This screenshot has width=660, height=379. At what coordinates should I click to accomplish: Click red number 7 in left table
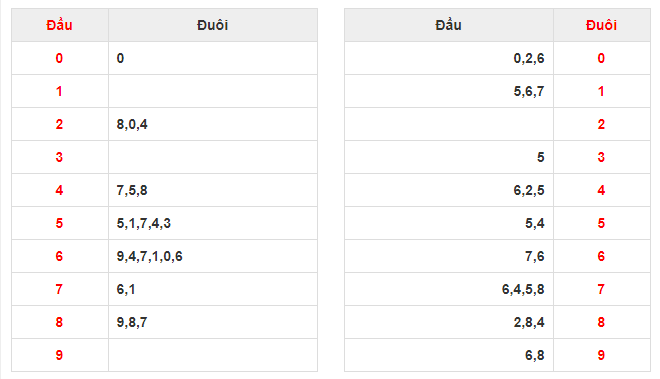[x=59, y=289]
